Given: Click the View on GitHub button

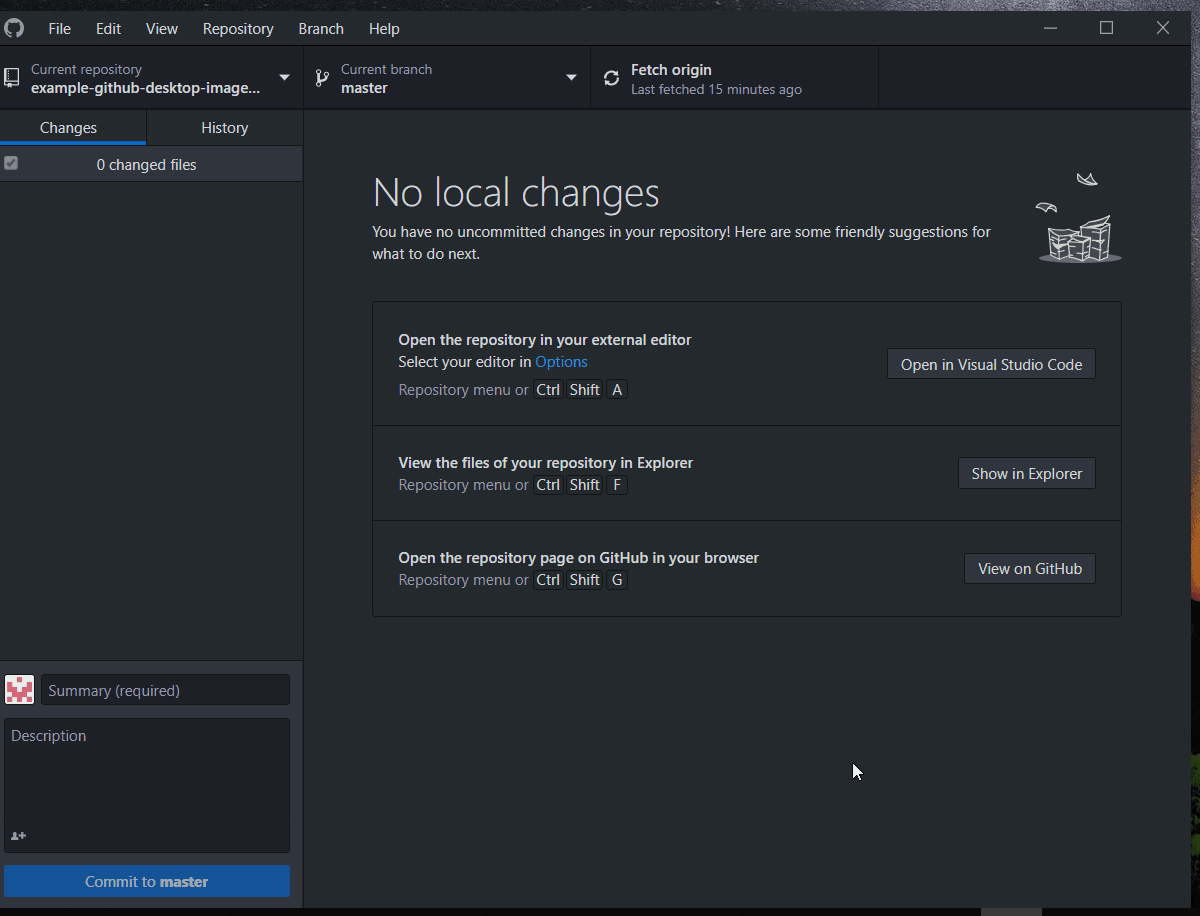Looking at the screenshot, I should (x=1030, y=568).
